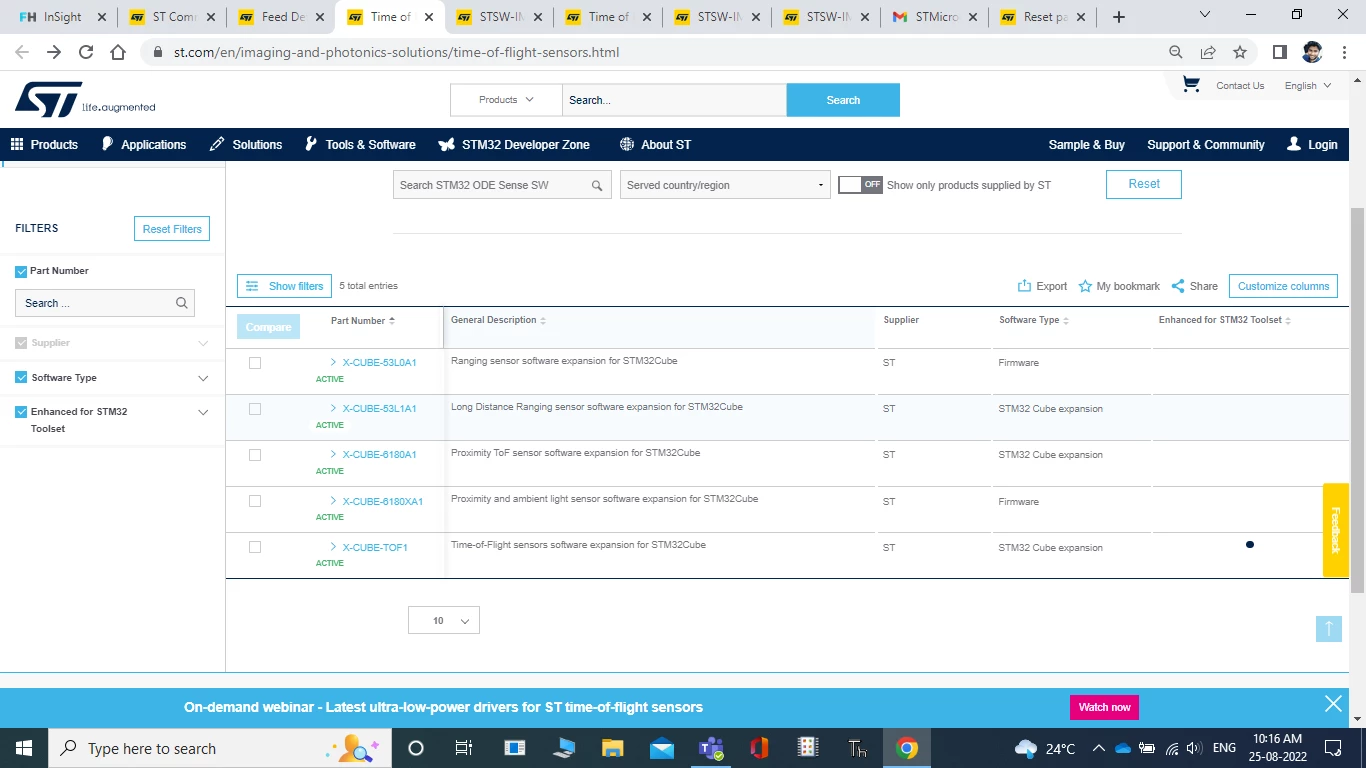1366x768 pixels.
Task: Click the share page icon in address bar
Action: click(1208, 52)
